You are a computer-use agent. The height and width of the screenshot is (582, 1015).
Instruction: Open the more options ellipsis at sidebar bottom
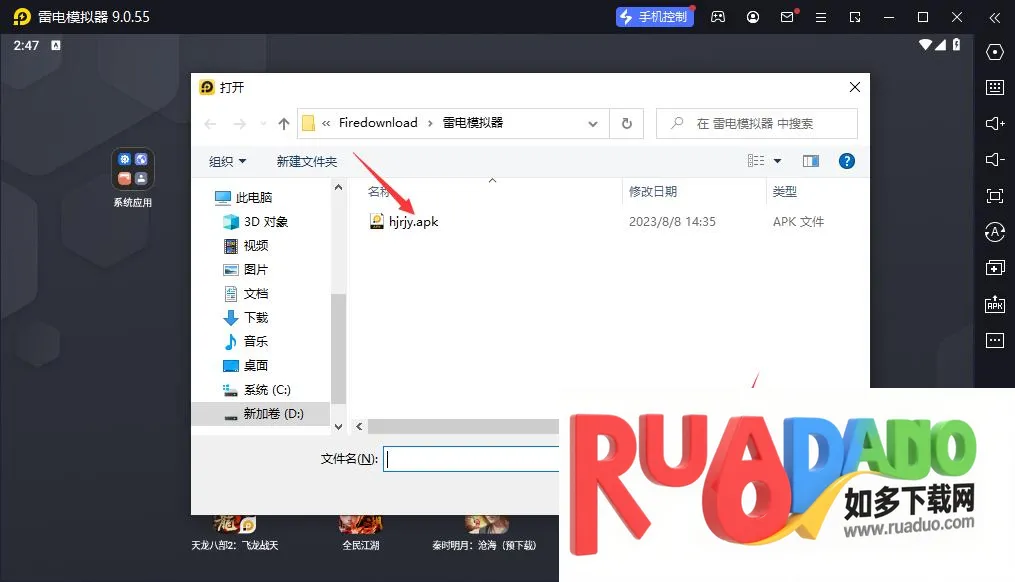994,340
